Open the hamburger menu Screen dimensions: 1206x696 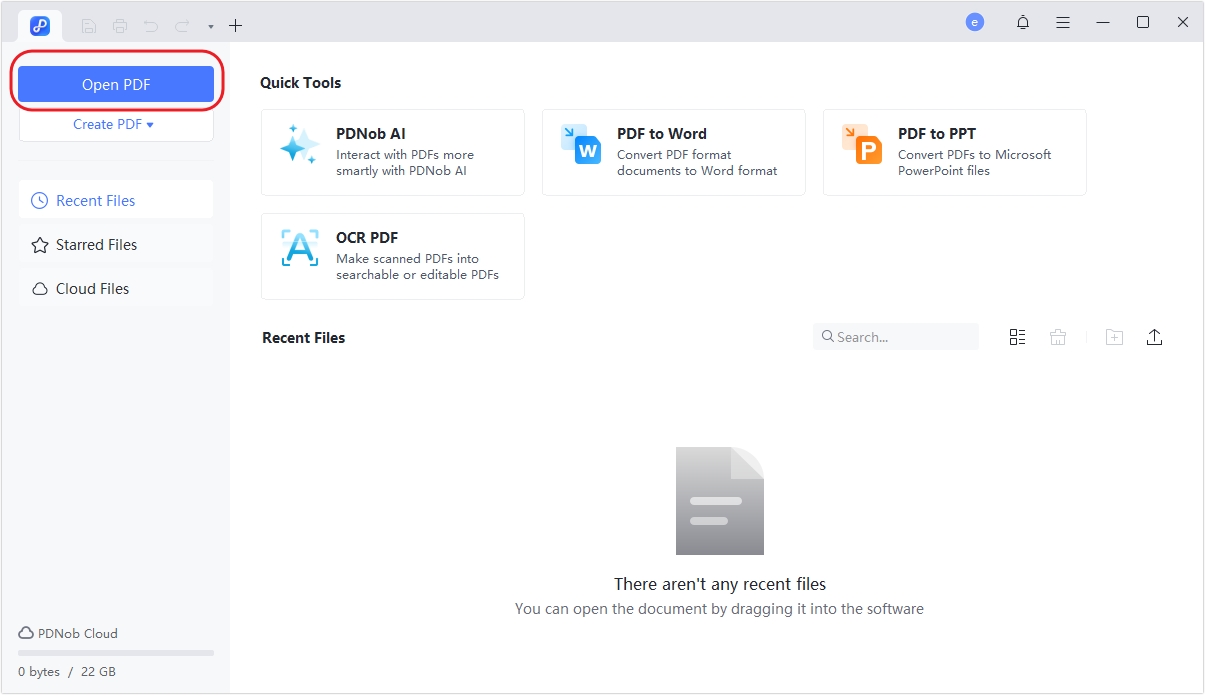(1063, 21)
